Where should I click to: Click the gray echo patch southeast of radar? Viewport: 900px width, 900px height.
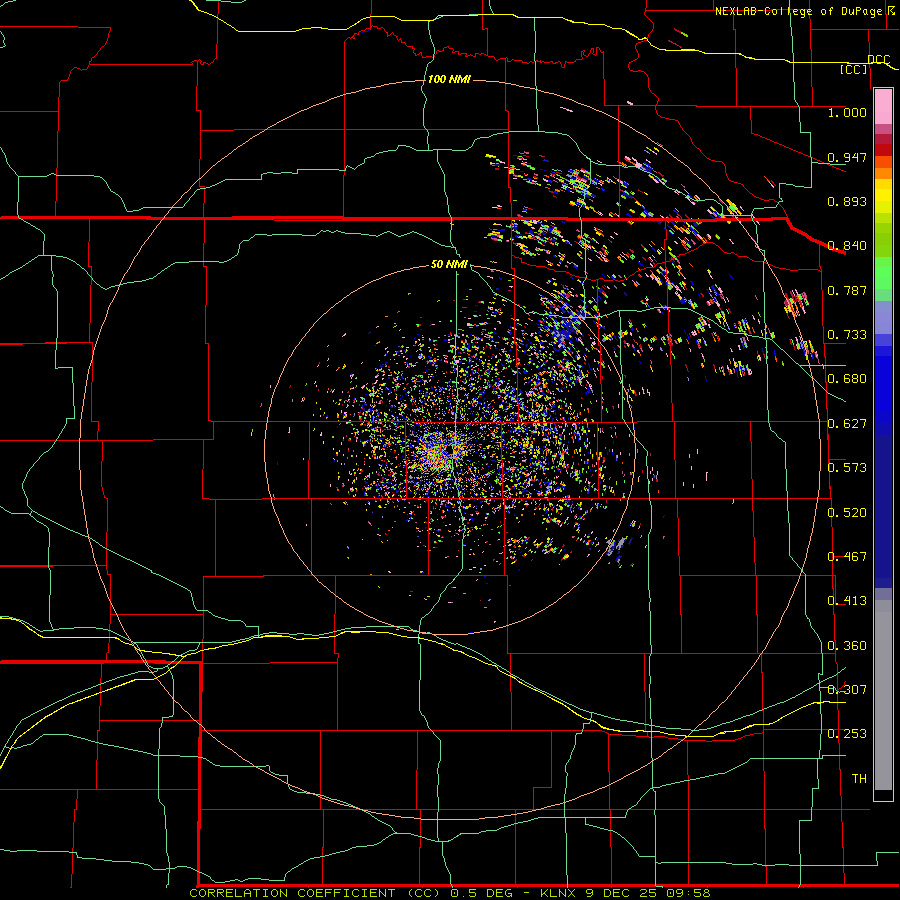tap(616, 545)
